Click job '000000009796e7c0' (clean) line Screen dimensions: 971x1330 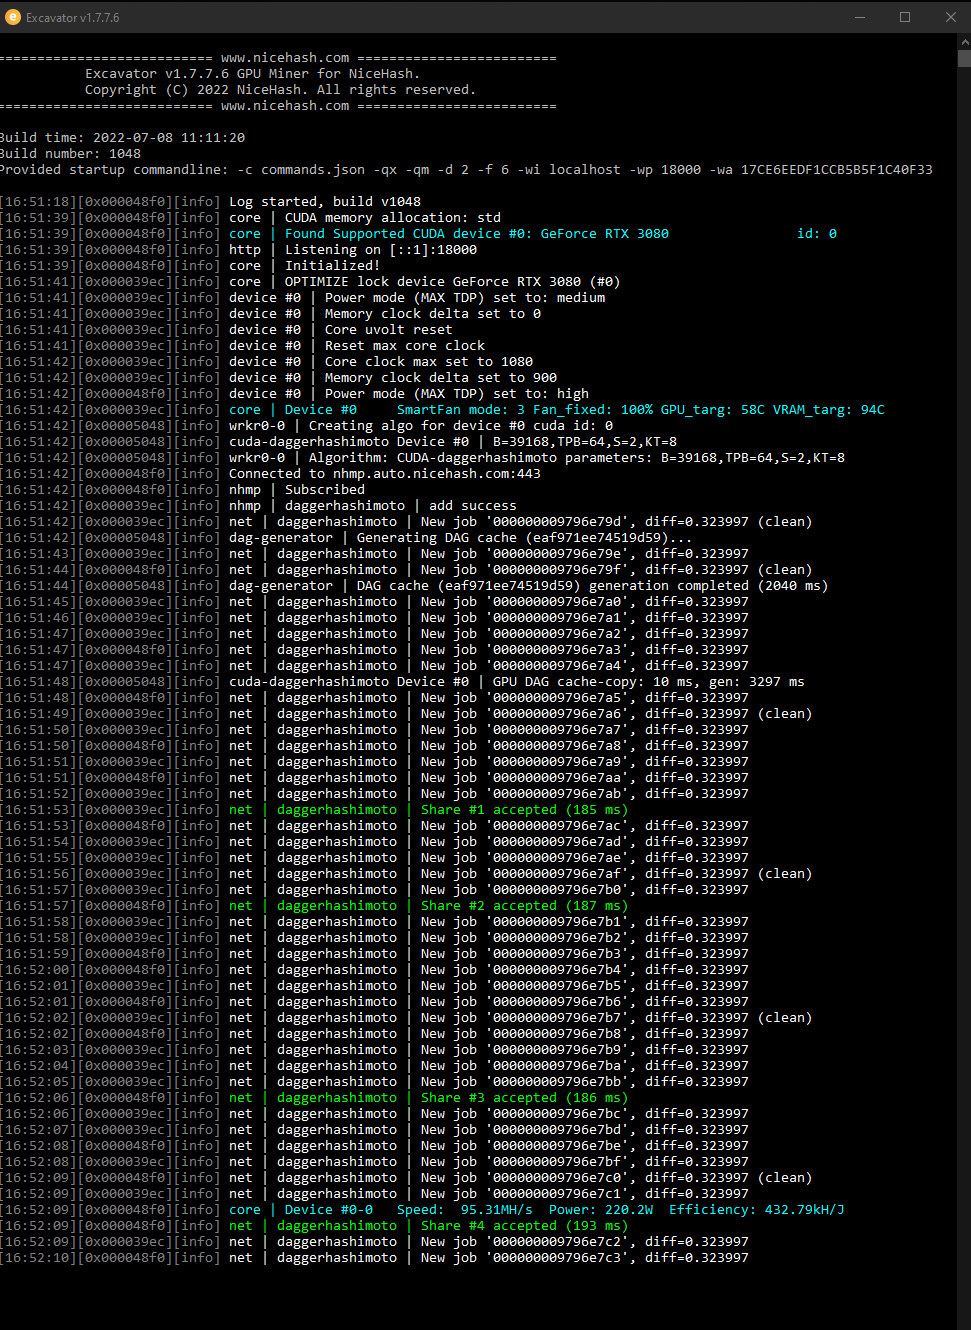click(406, 1178)
